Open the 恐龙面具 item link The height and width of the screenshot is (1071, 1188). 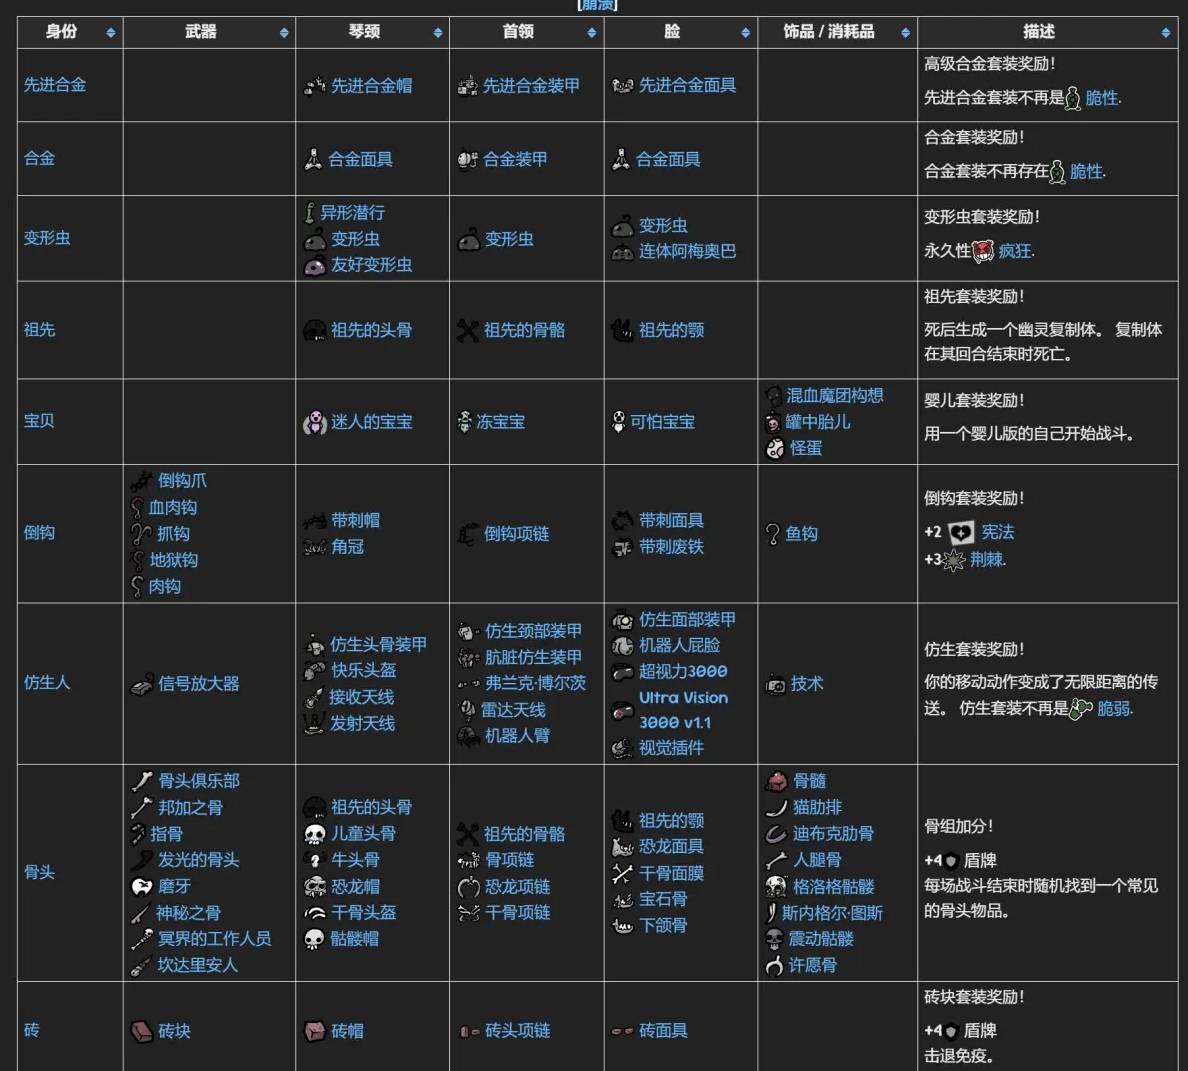(671, 847)
